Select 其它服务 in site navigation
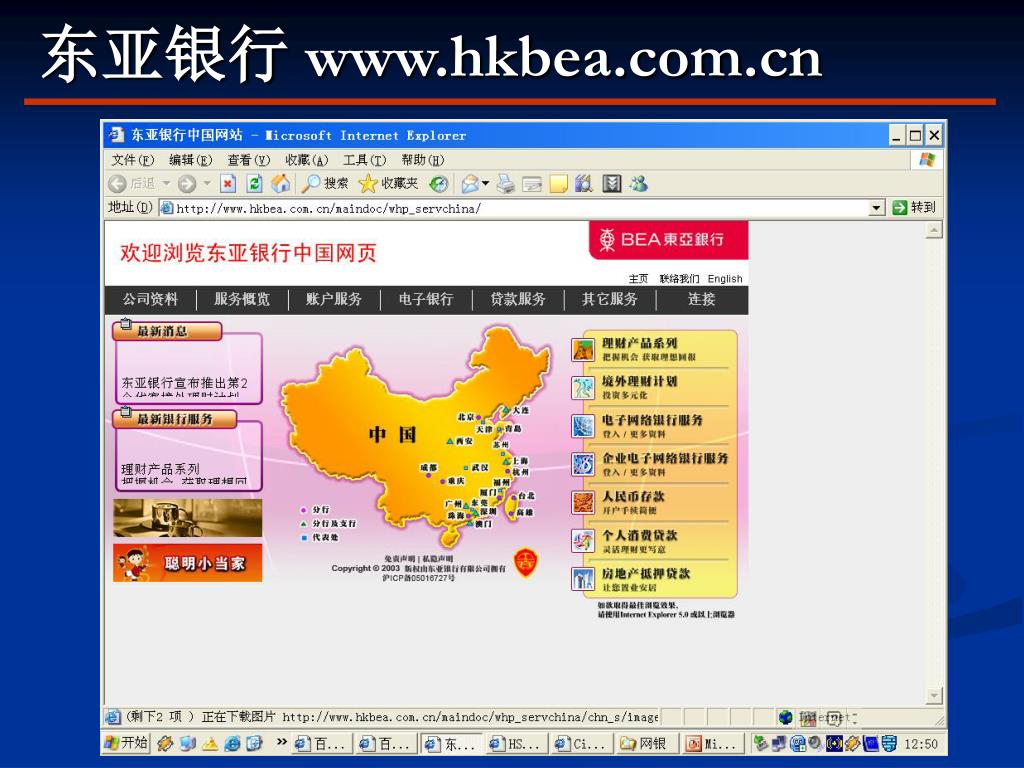Screen dimensions: 1024x768 (609, 299)
